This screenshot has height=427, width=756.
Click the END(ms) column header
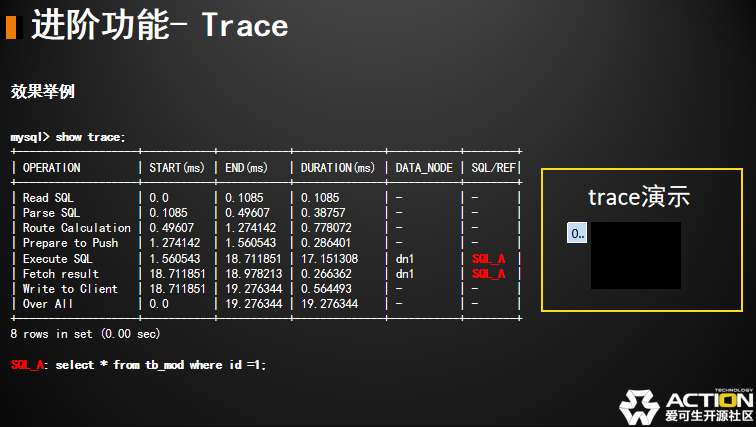(x=246, y=168)
